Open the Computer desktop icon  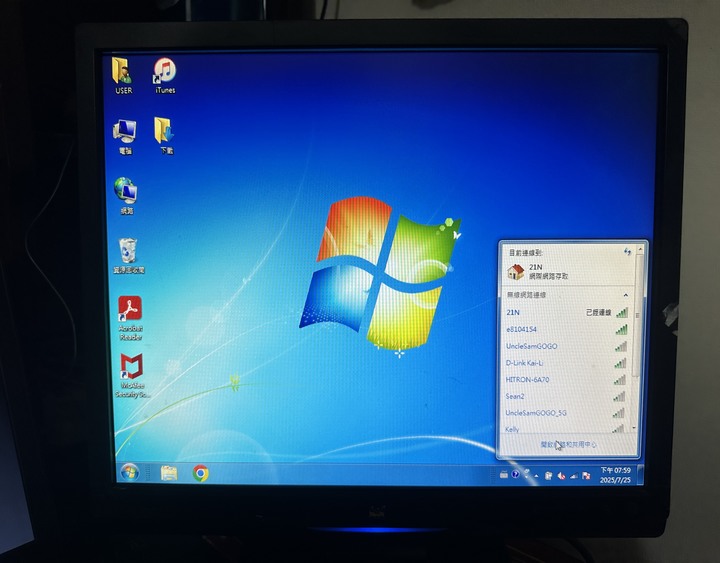click(124, 136)
